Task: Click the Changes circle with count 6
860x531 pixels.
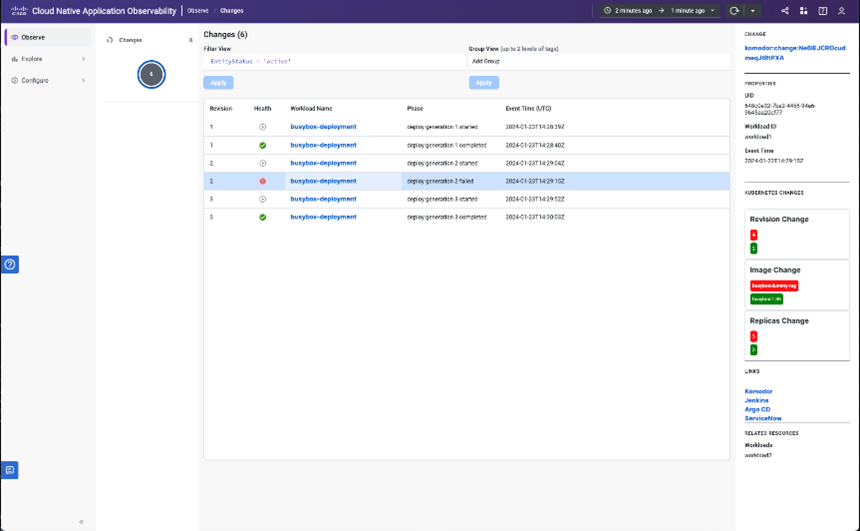Action: (151, 74)
